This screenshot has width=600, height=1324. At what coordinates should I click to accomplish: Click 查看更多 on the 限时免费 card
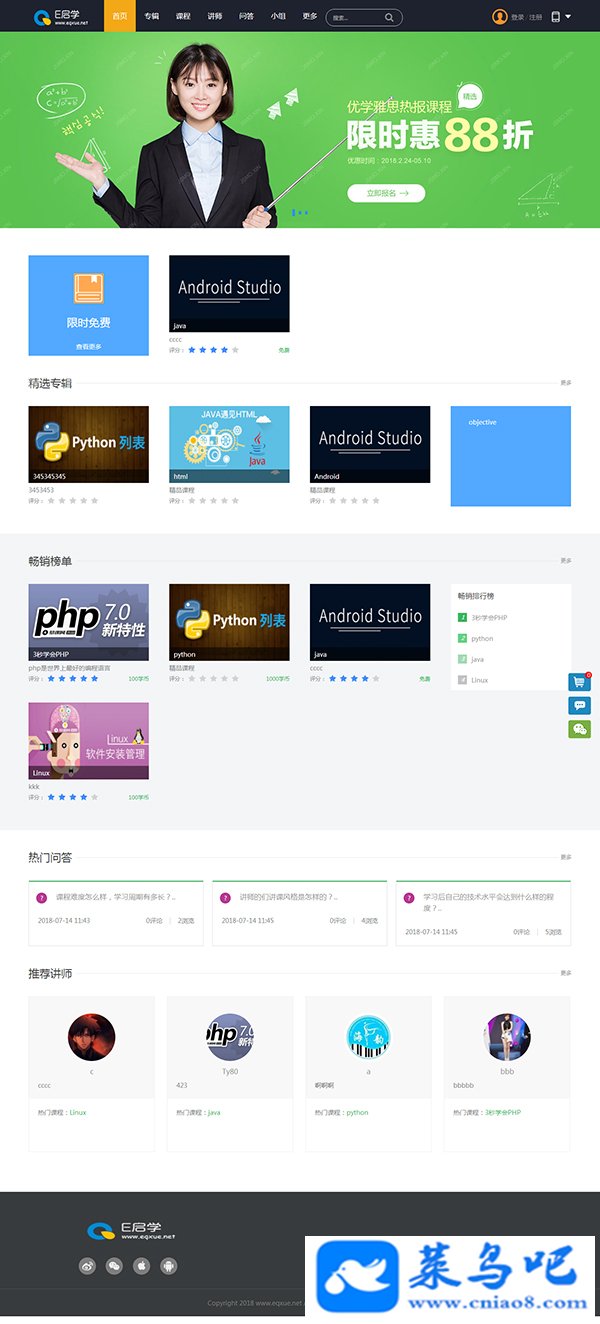[x=88, y=347]
